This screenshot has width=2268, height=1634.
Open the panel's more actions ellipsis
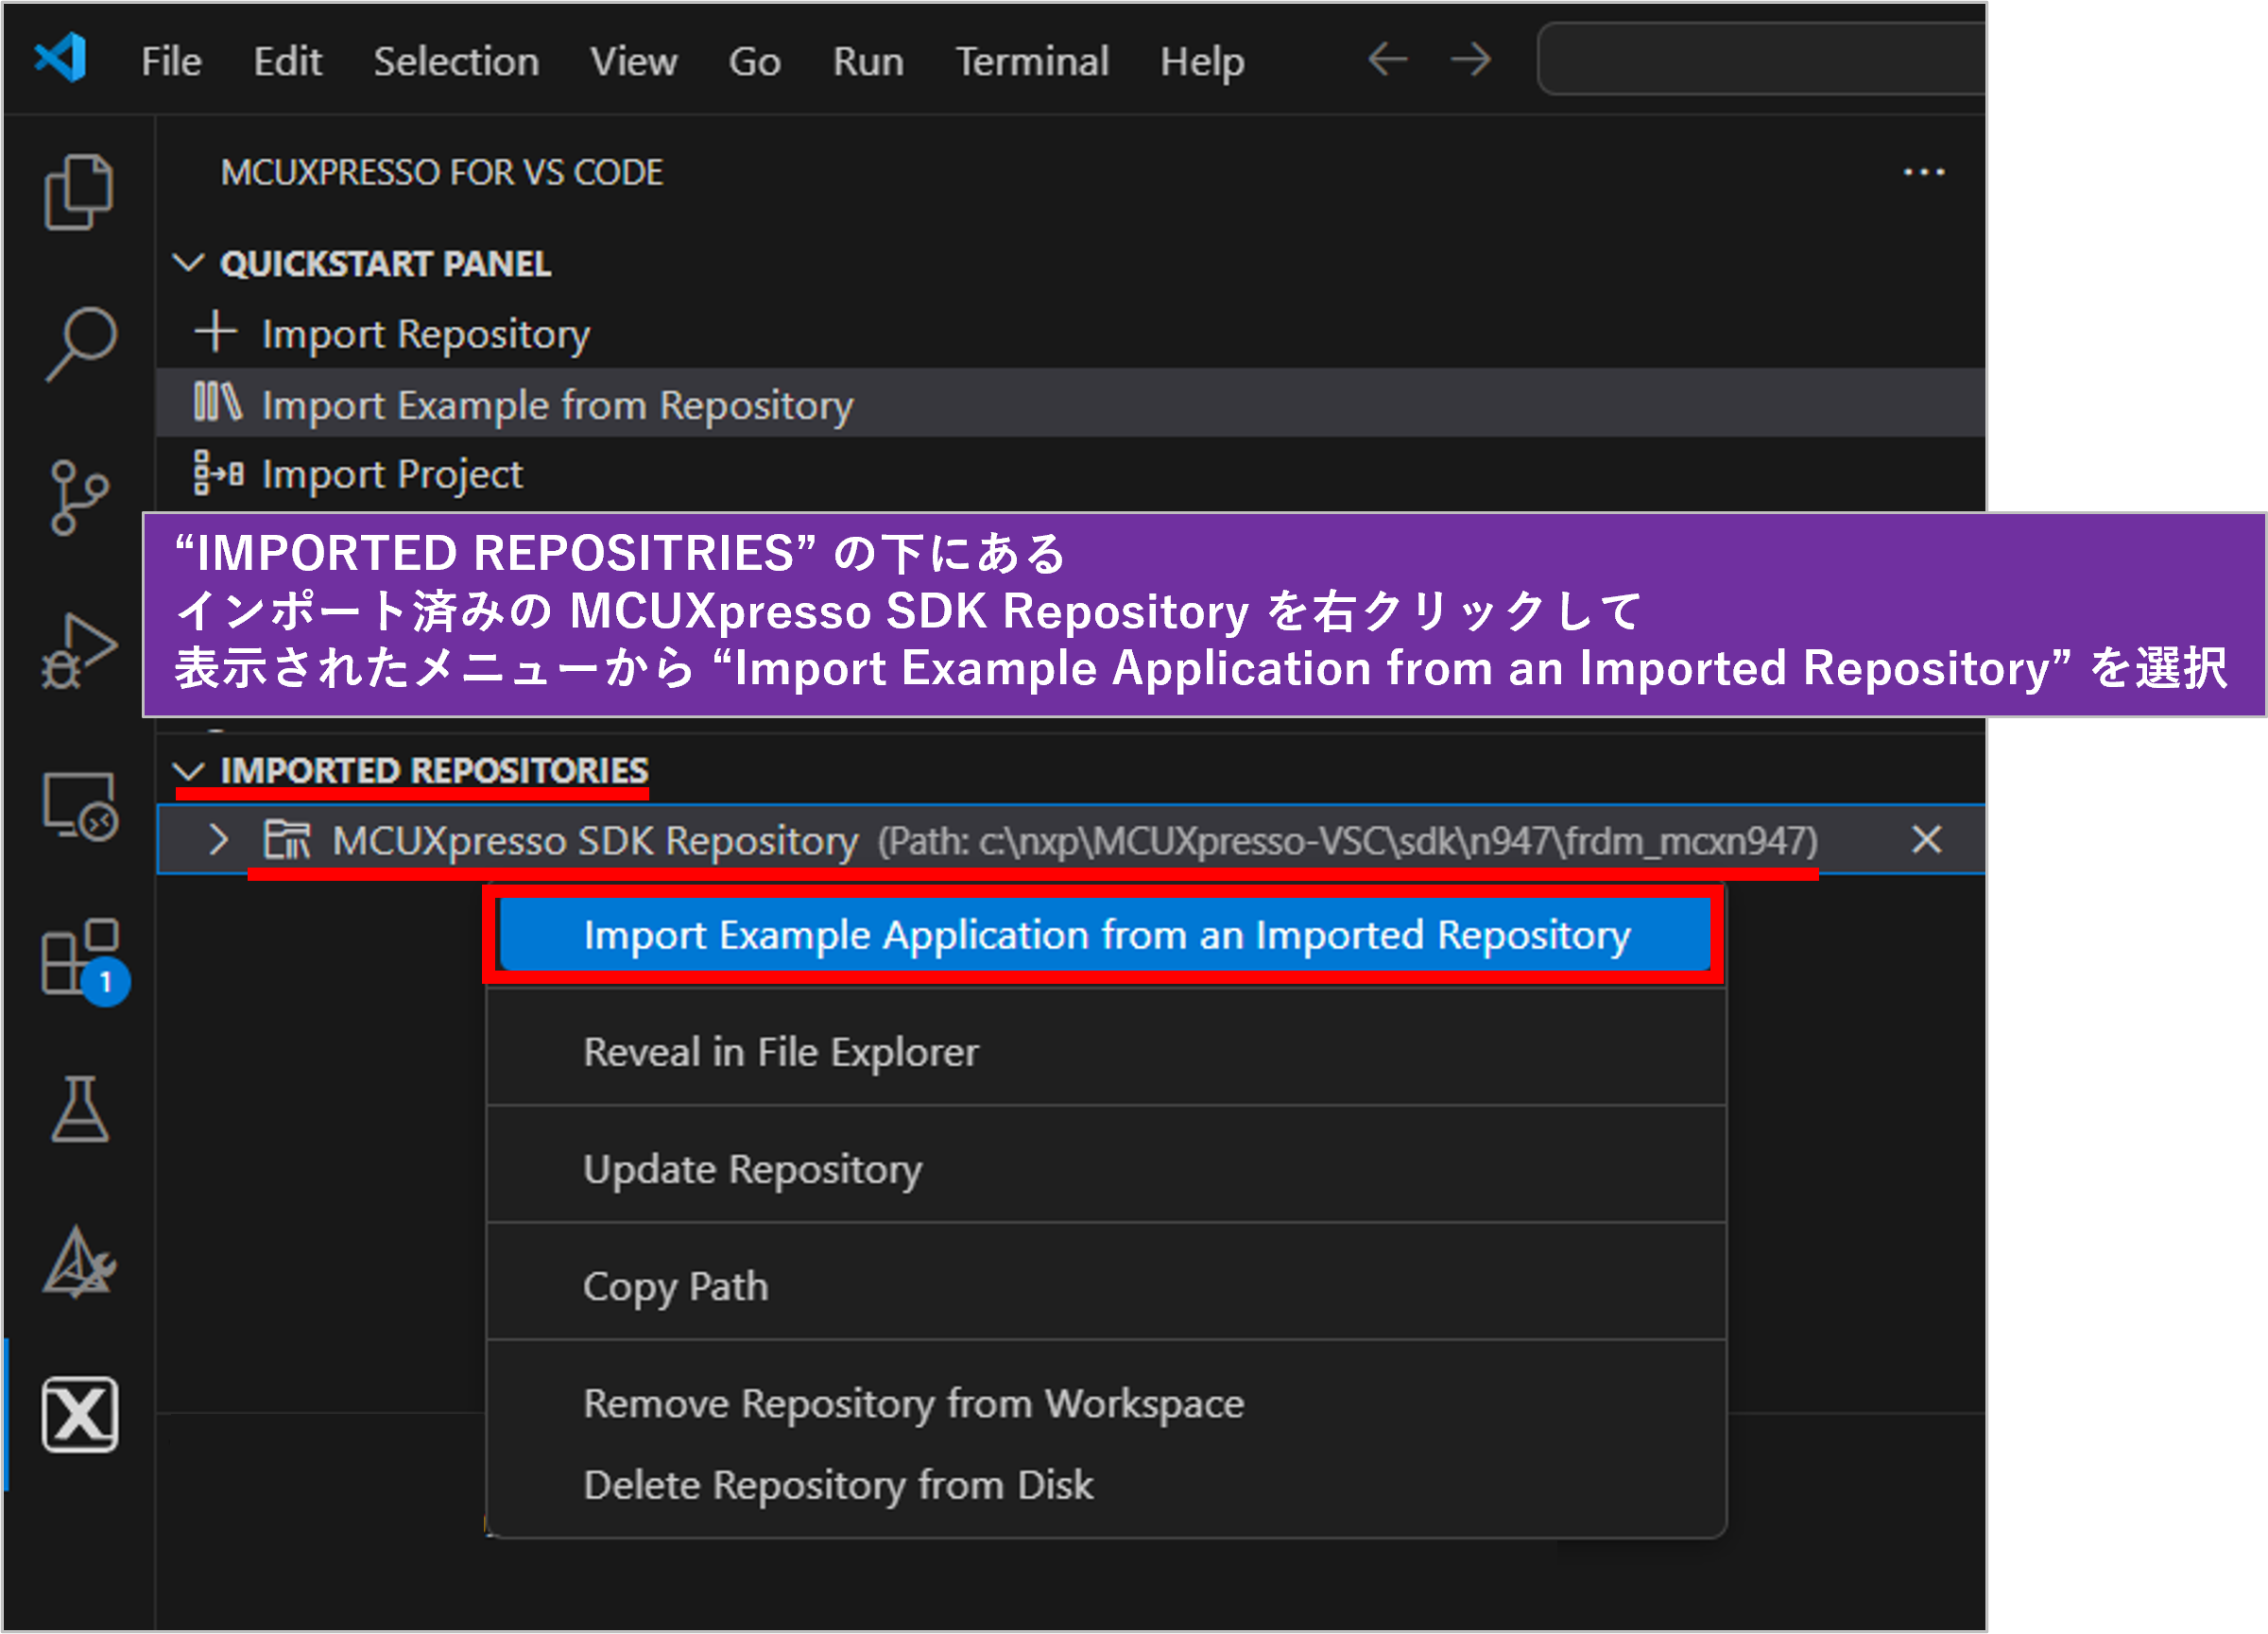click(x=1923, y=173)
